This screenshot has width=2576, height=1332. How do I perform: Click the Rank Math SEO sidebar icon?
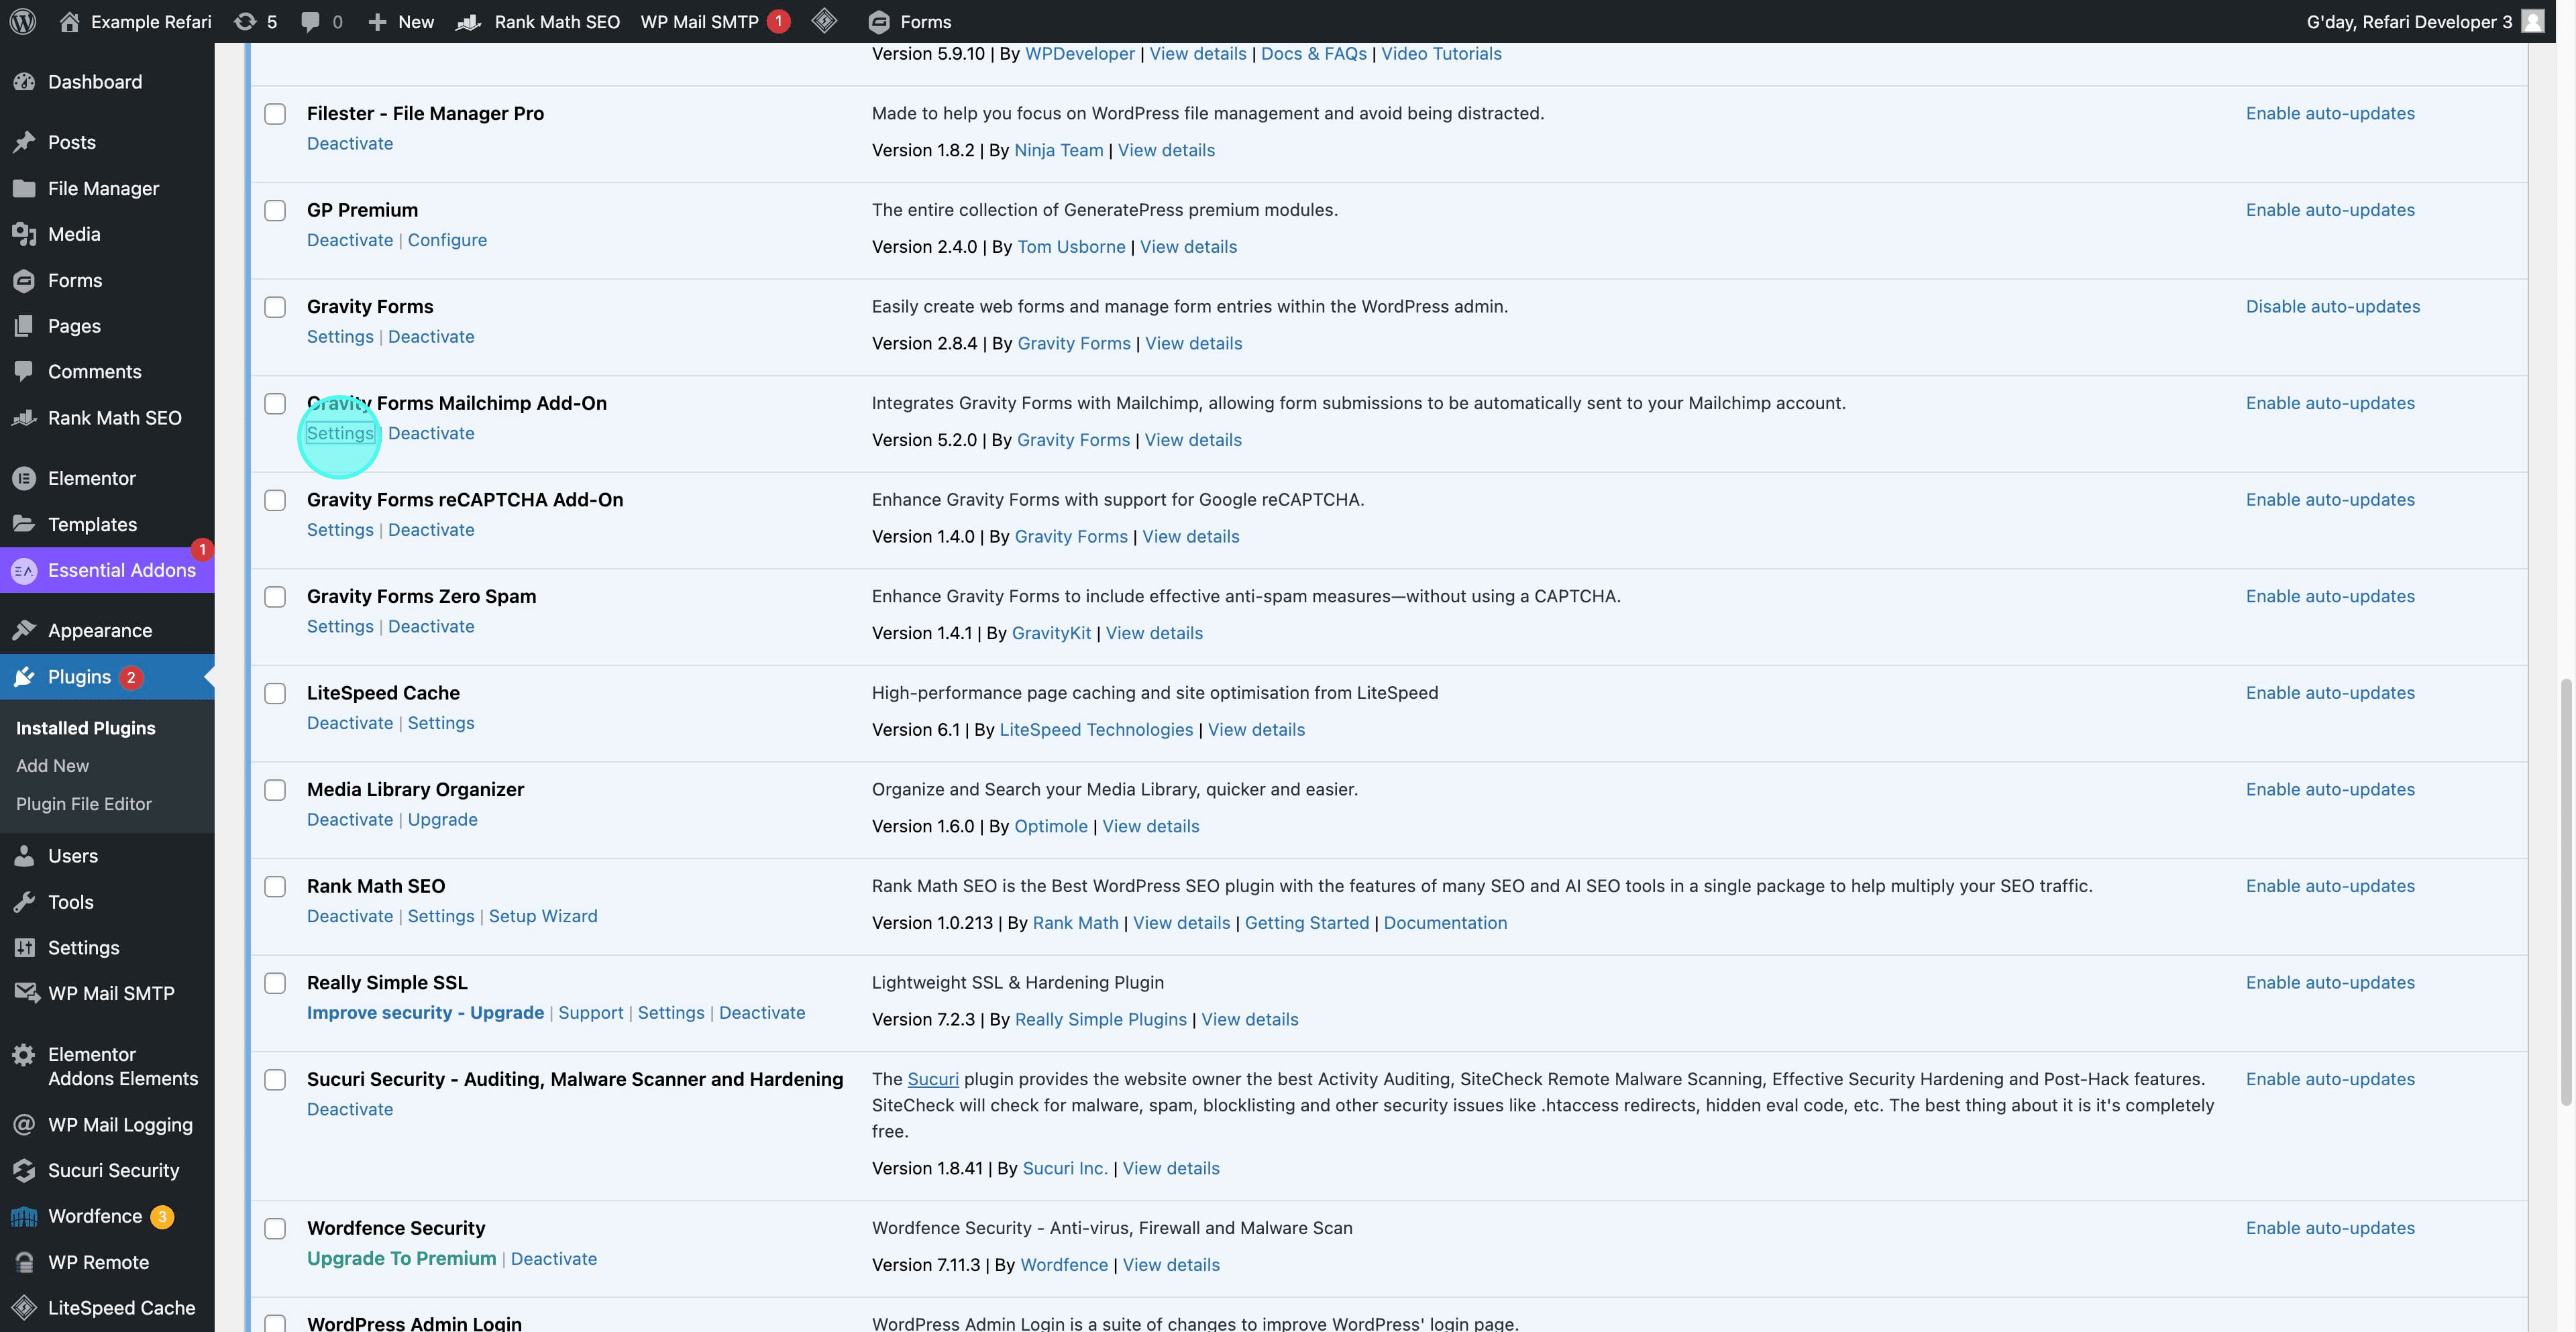pyautogui.click(x=24, y=418)
